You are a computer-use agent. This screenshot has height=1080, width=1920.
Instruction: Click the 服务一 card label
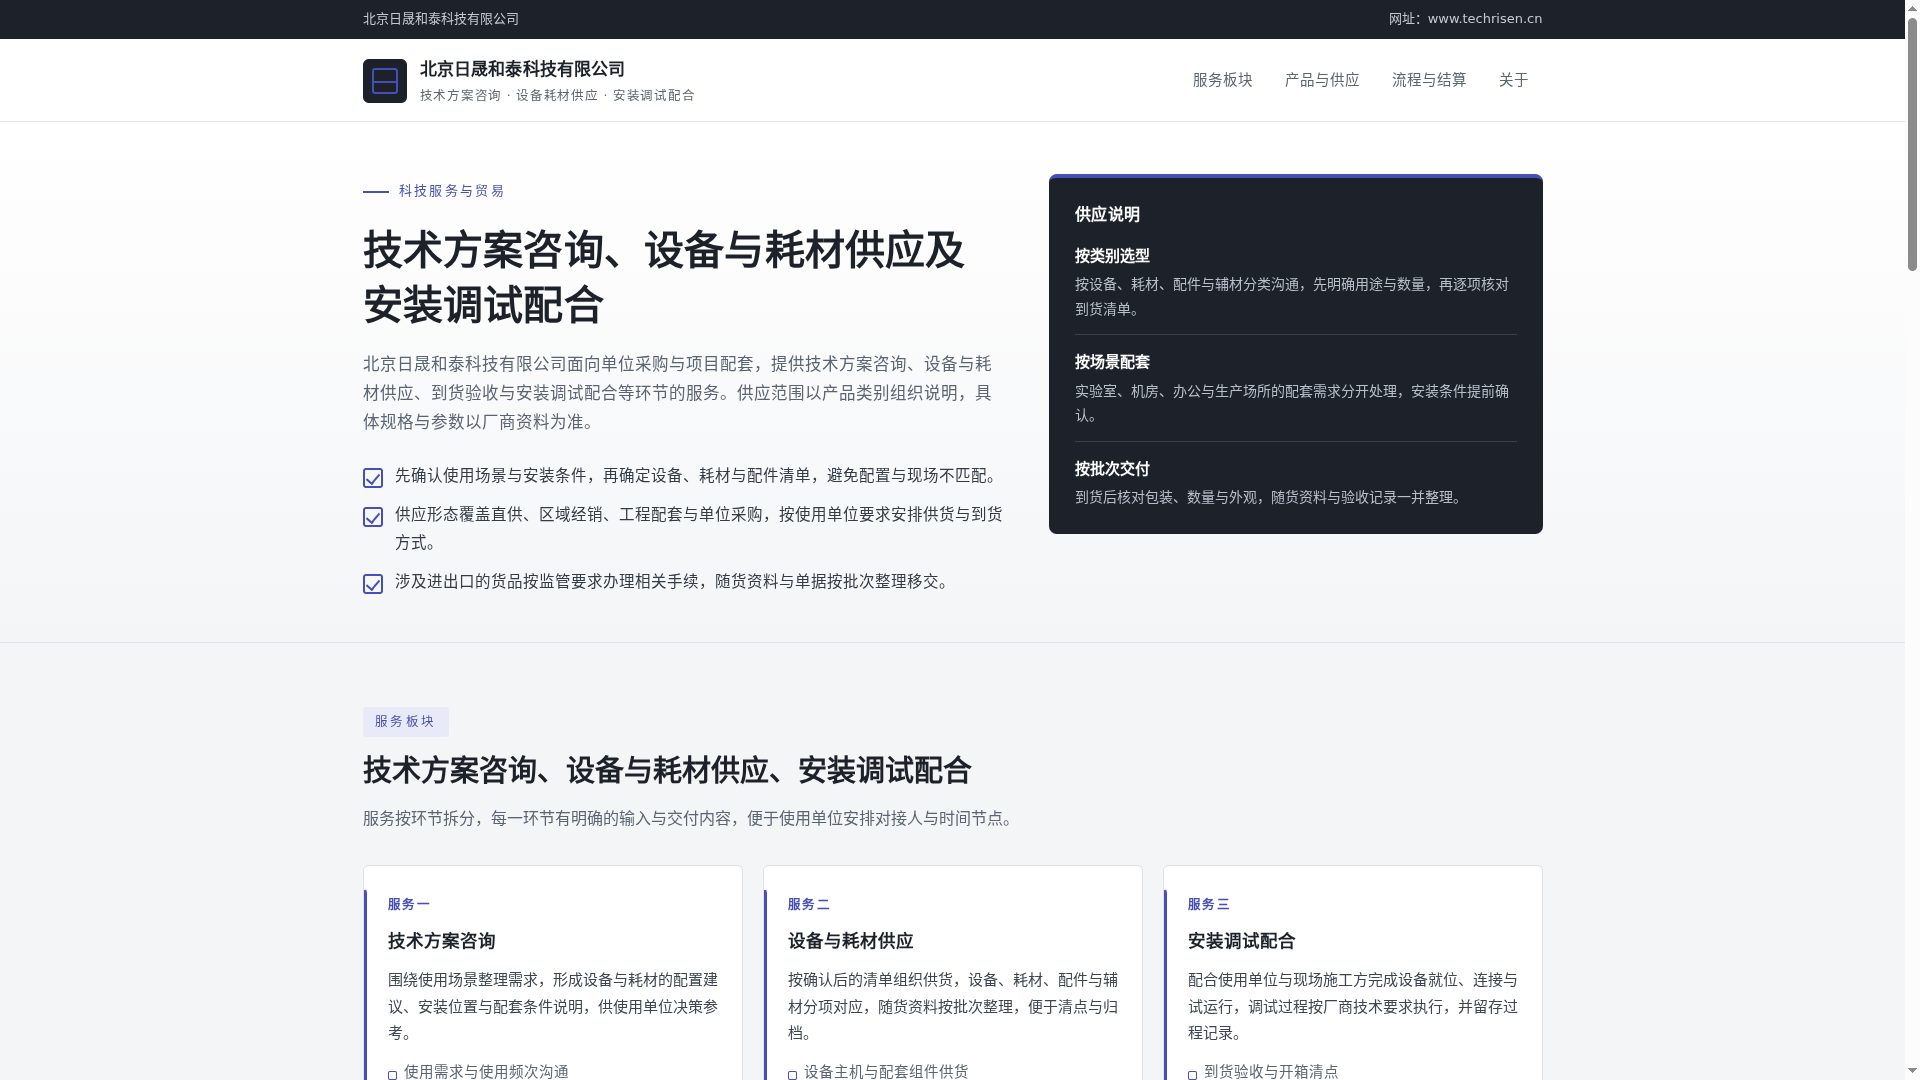coord(408,904)
